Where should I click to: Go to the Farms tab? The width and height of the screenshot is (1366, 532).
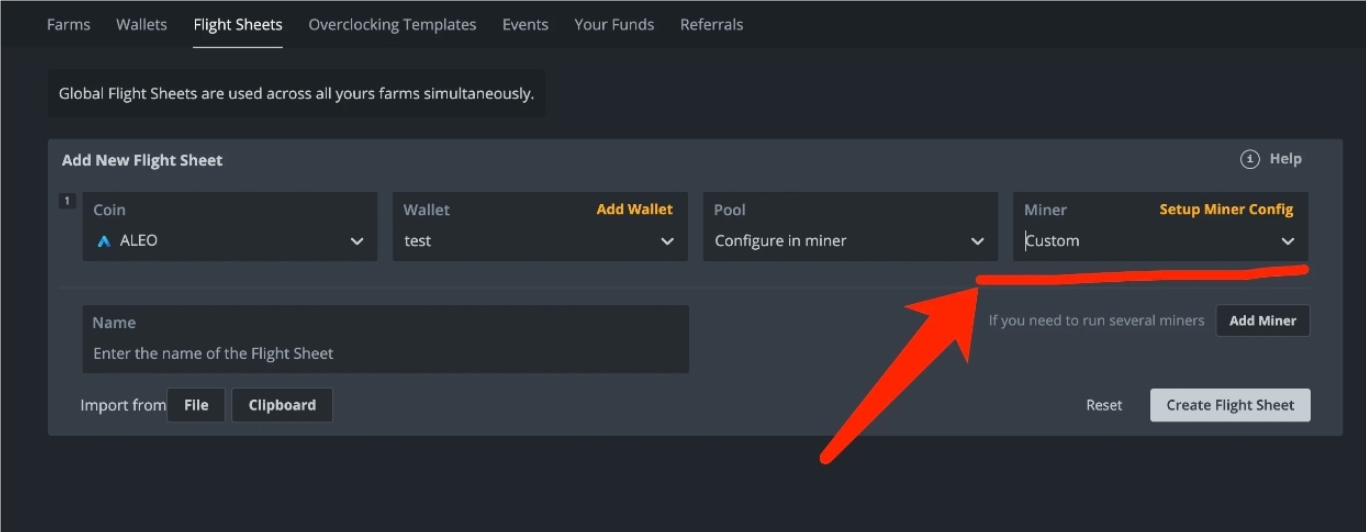tap(68, 24)
